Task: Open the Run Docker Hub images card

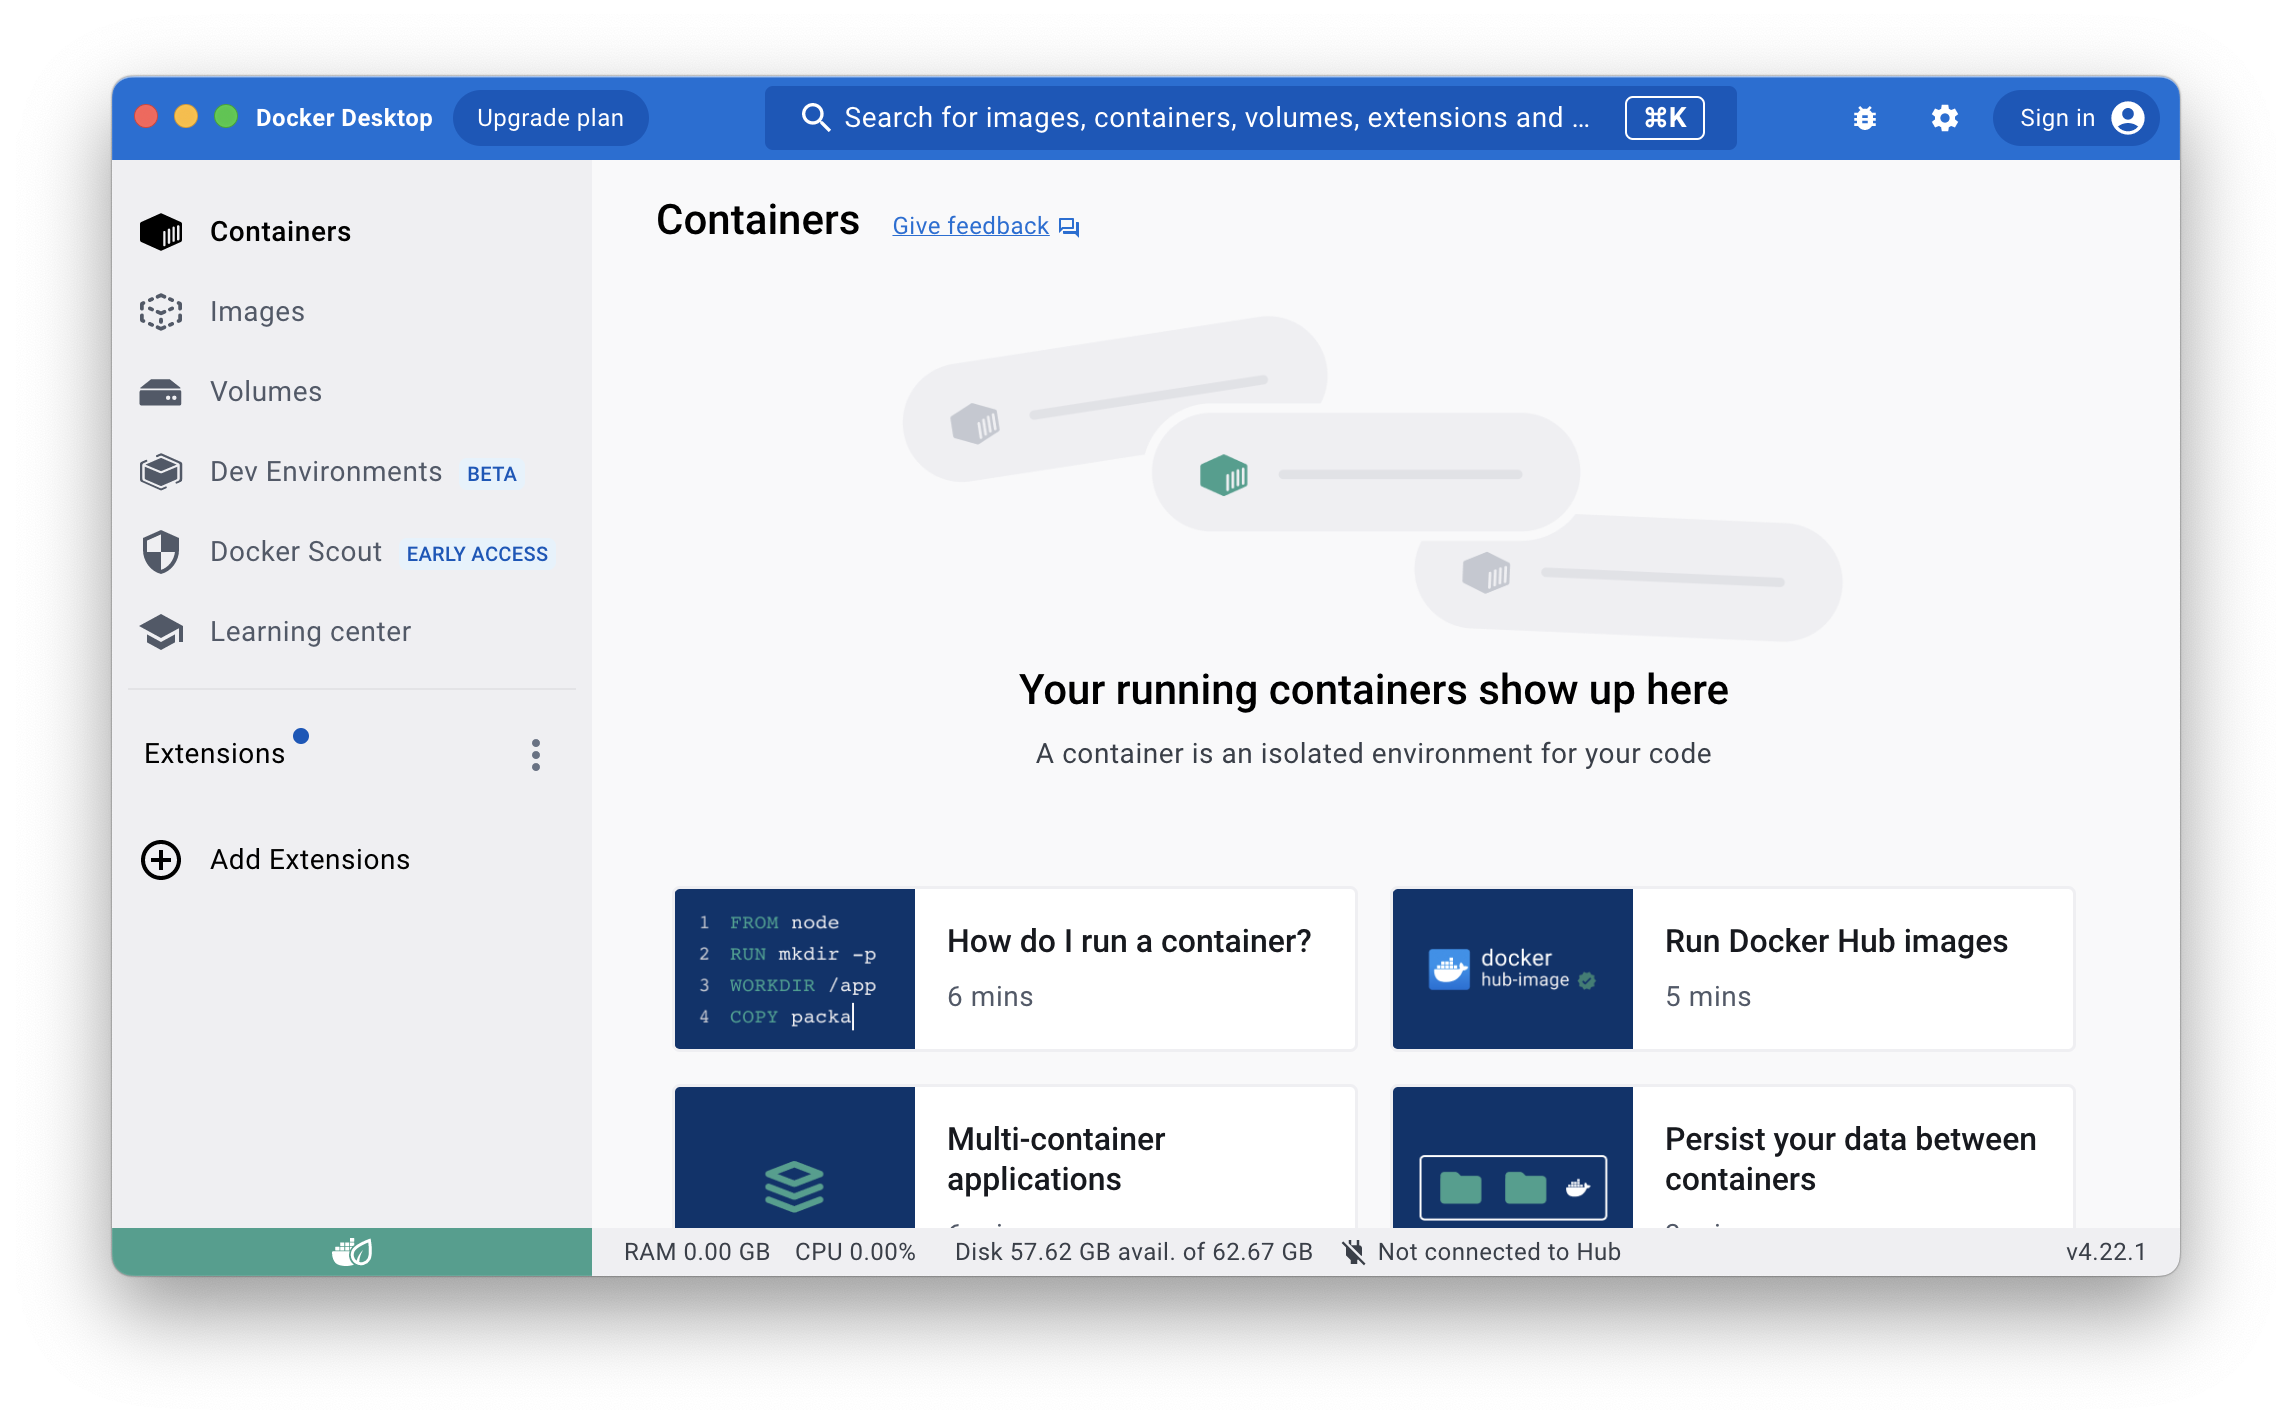Action: point(1733,969)
